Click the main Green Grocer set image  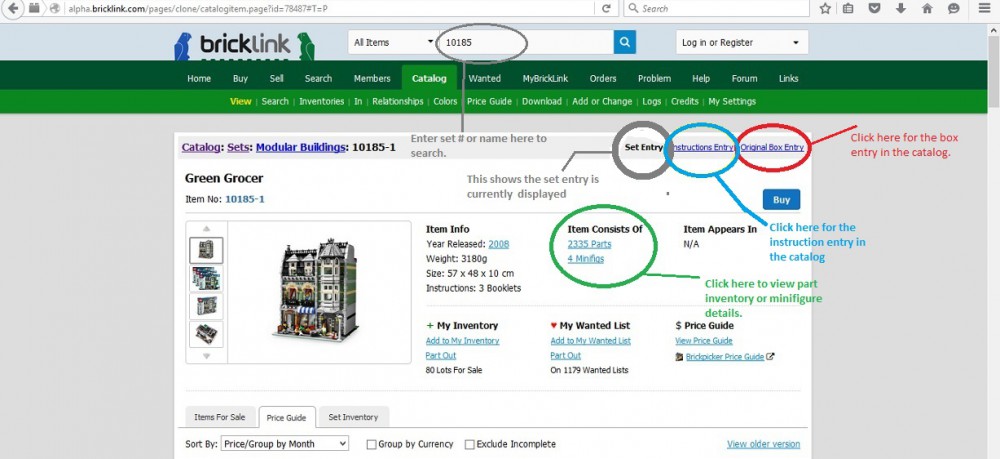tap(316, 289)
